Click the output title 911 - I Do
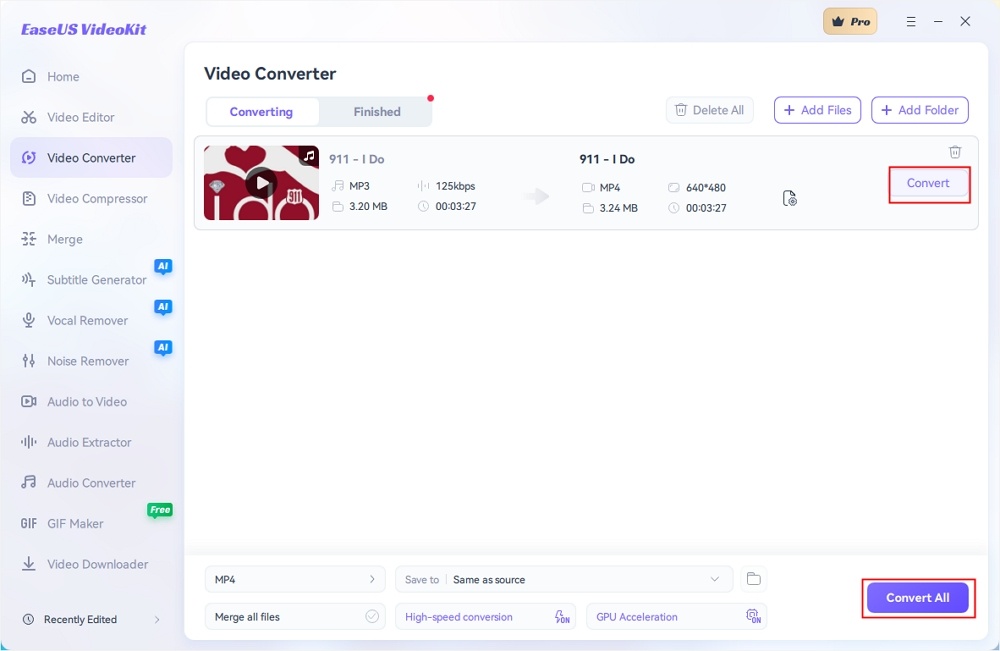The width and height of the screenshot is (1000, 651). coord(607,159)
